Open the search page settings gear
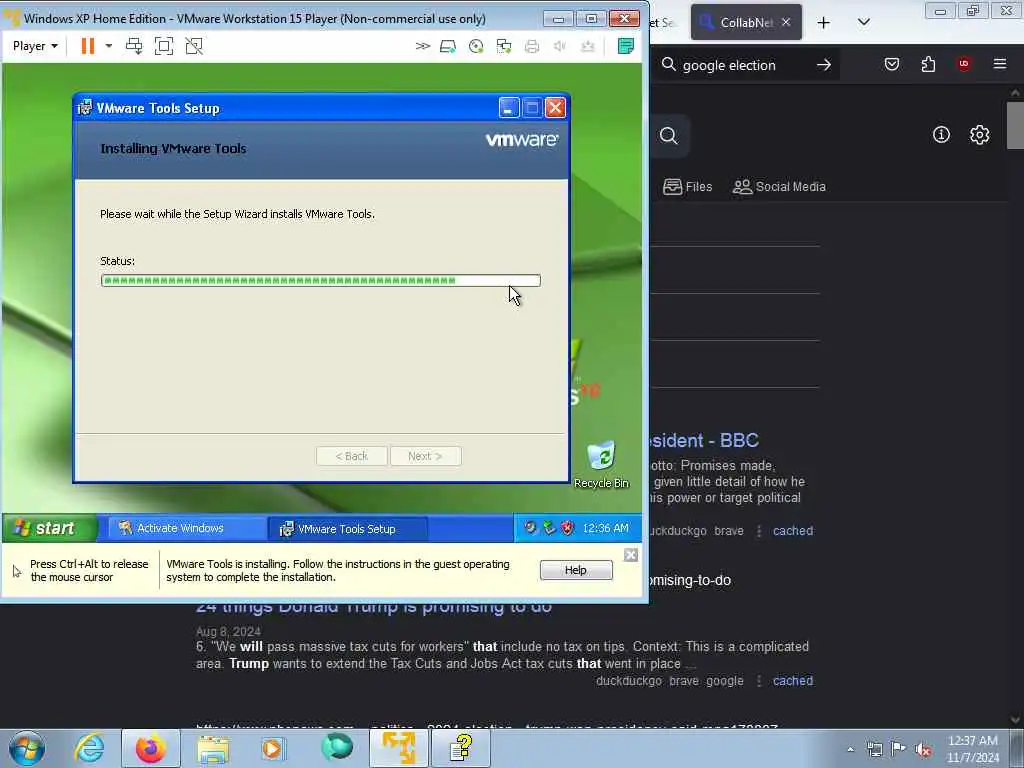1024x768 pixels. point(980,135)
